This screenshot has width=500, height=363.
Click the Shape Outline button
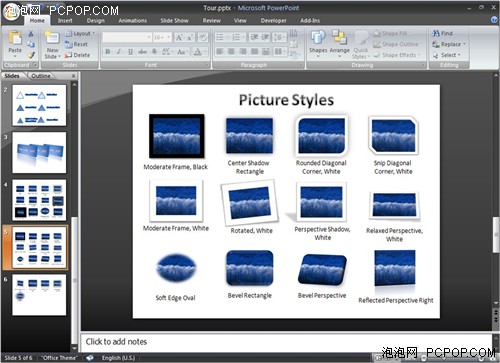click(397, 44)
